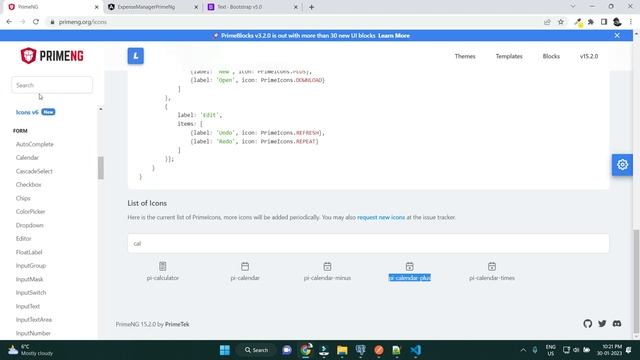Click the browser address bar

294,22
